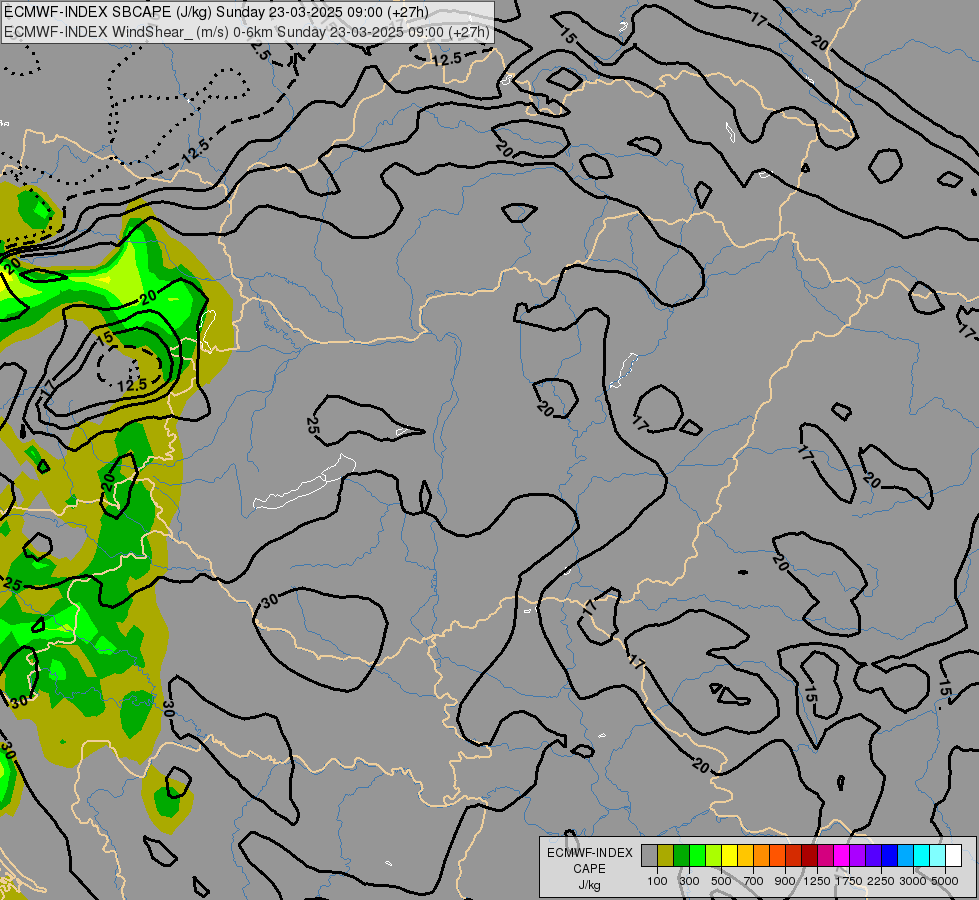
Task: Select the white swatch at legend end
Action: click(953, 855)
